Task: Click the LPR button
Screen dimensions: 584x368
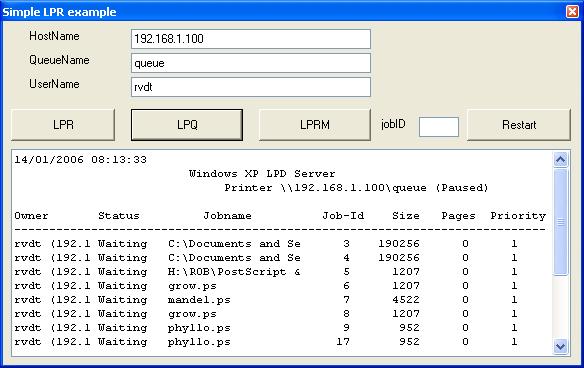Action: 63,125
